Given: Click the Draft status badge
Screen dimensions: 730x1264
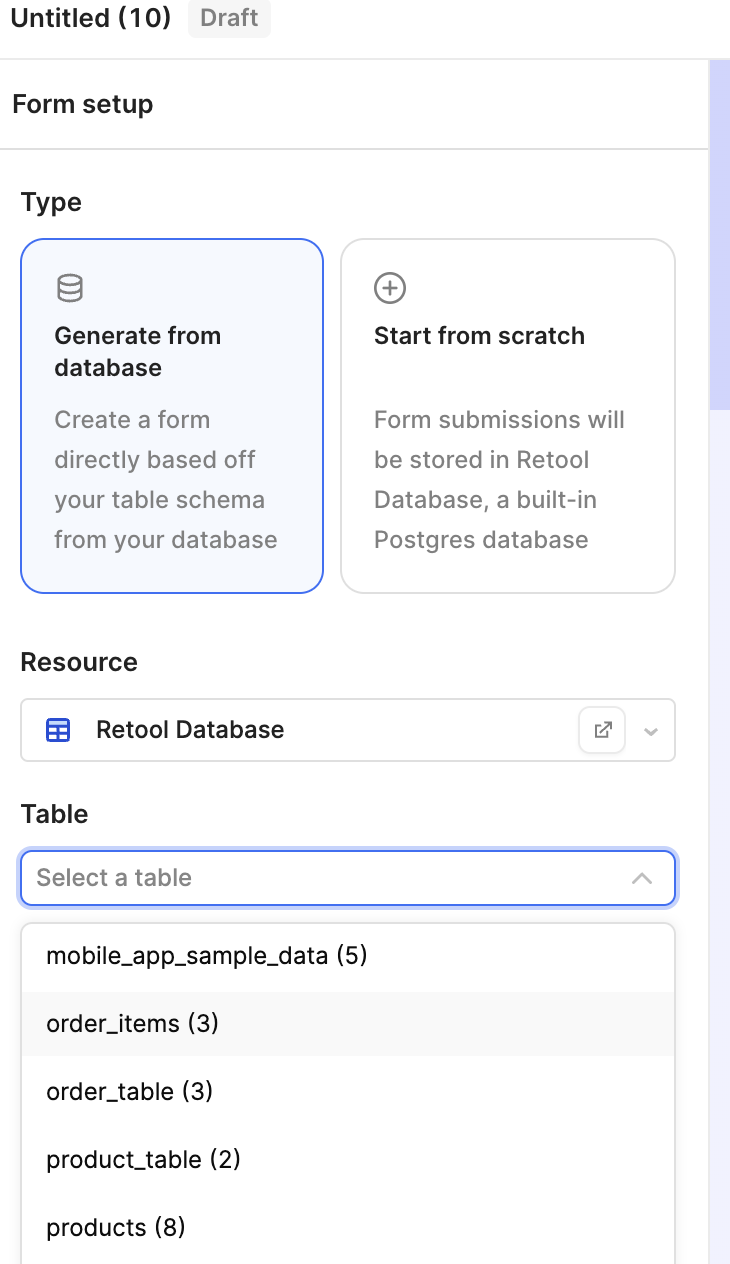Looking at the screenshot, I should pos(229,18).
